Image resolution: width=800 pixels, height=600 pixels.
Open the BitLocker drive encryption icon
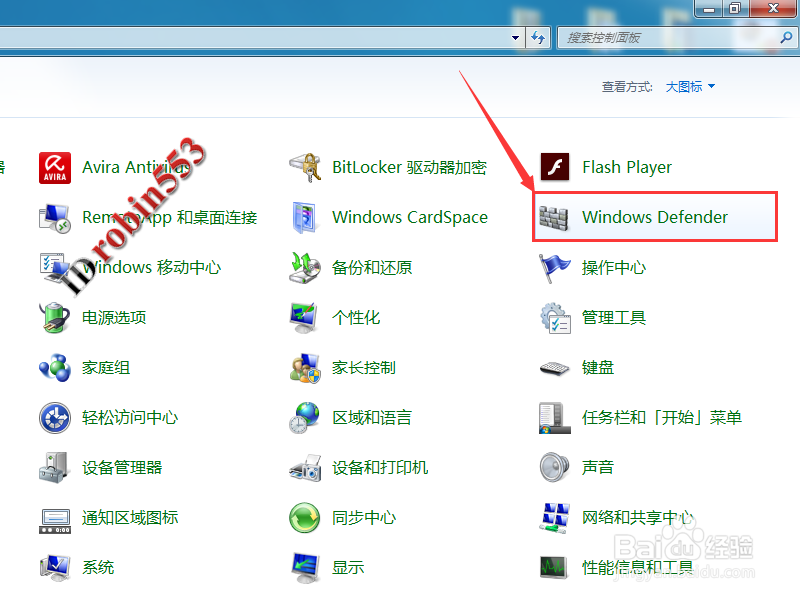(305, 168)
